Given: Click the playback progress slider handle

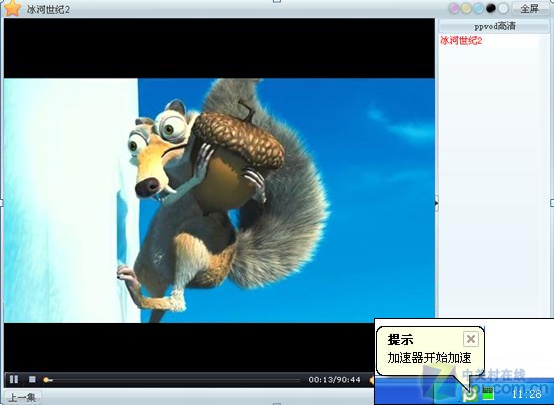Looking at the screenshot, I should (46, 380).
